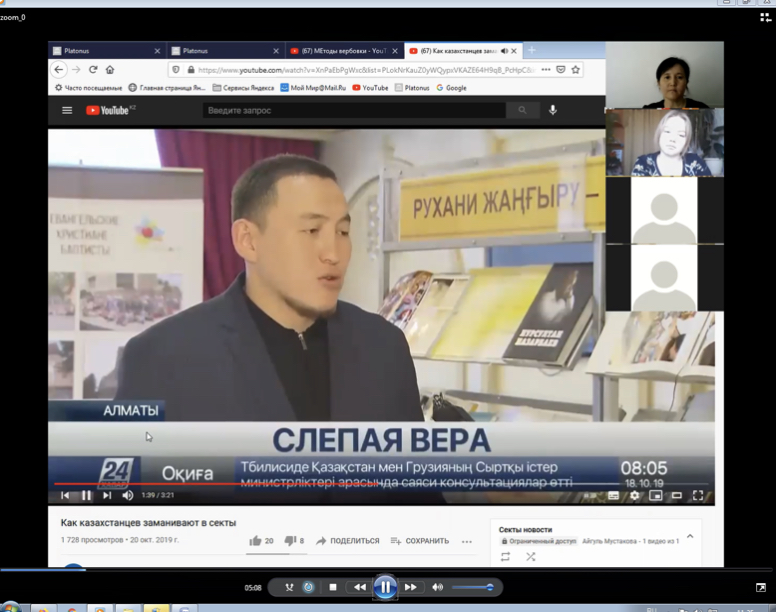The image size is (776, 612).
Task: Toggle playlist loop button
Action: click(505, 557)
